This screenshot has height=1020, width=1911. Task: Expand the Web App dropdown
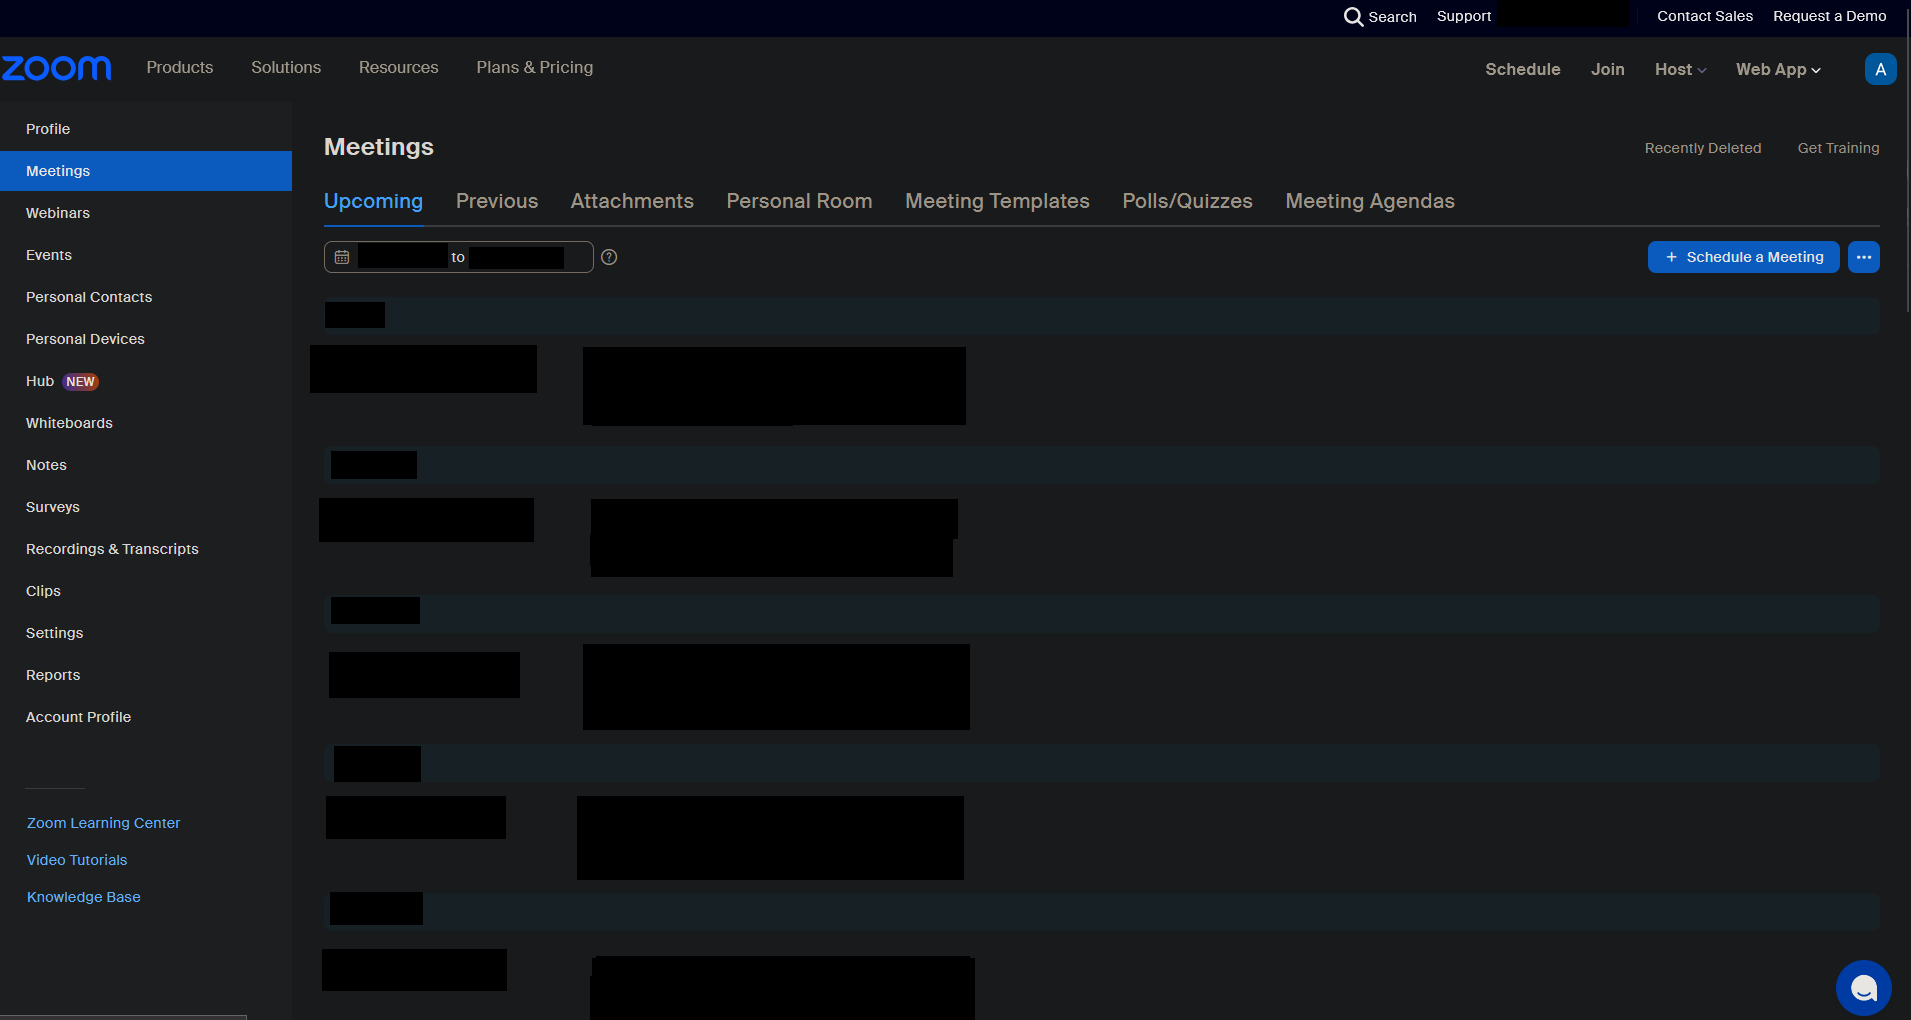(x=1777, y=69)
